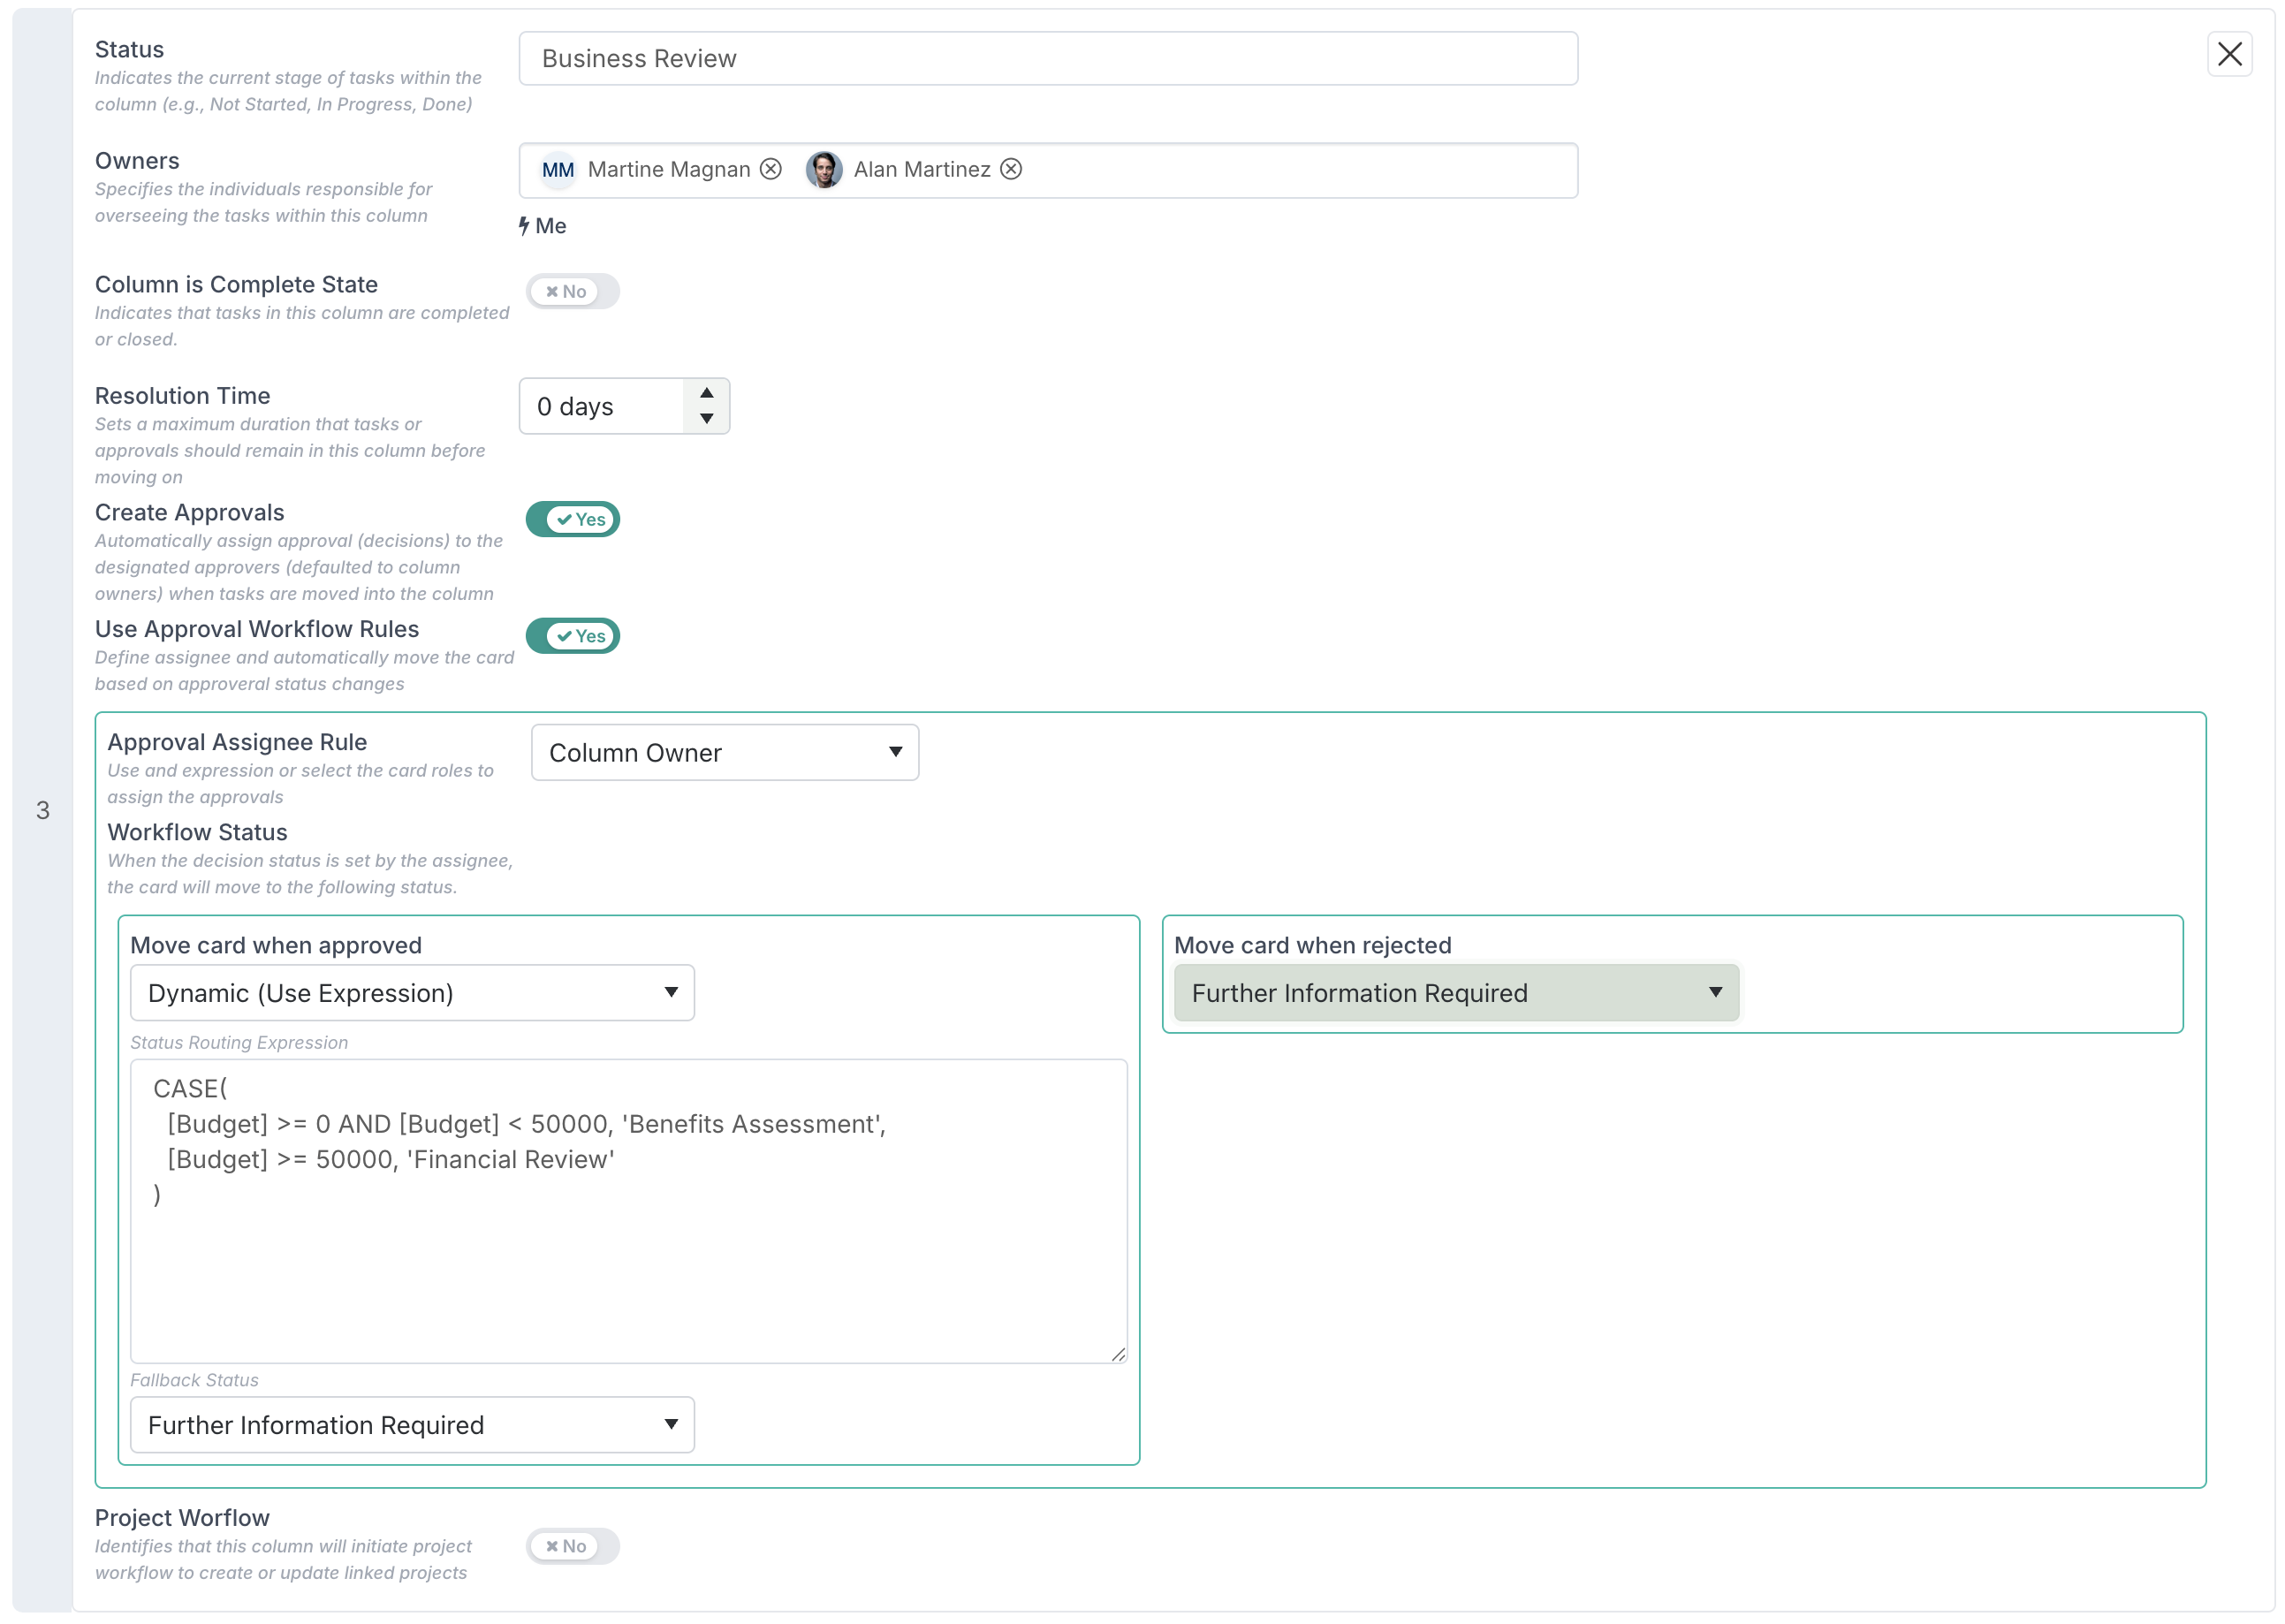
Task: Remove Martine Magnan from owners
Action: click(770, 169)
